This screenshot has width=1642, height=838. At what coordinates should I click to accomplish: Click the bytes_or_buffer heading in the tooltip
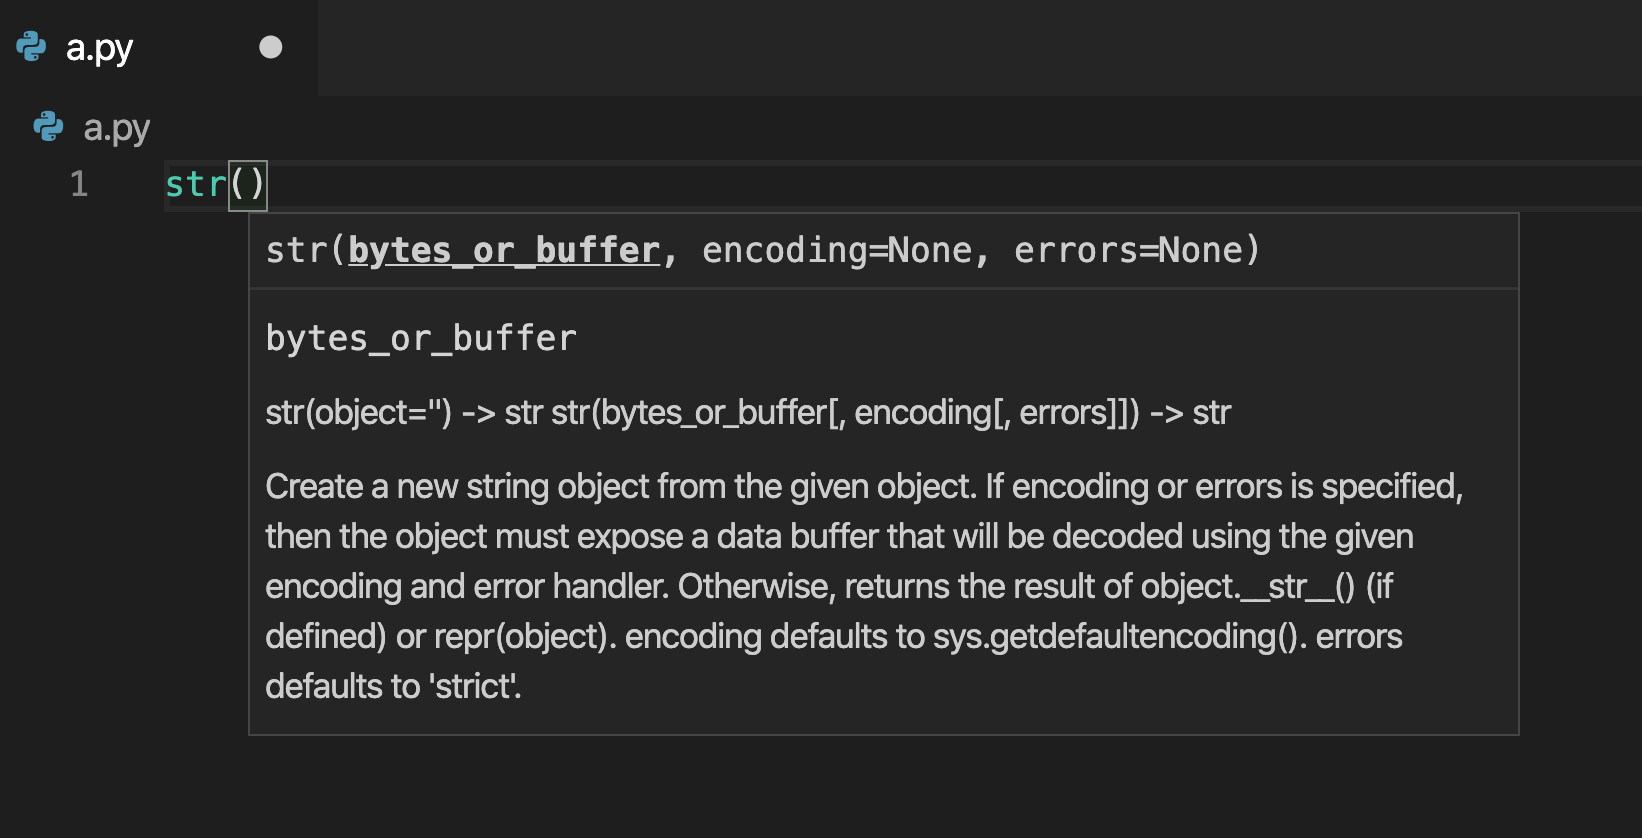tap(420, 337)
